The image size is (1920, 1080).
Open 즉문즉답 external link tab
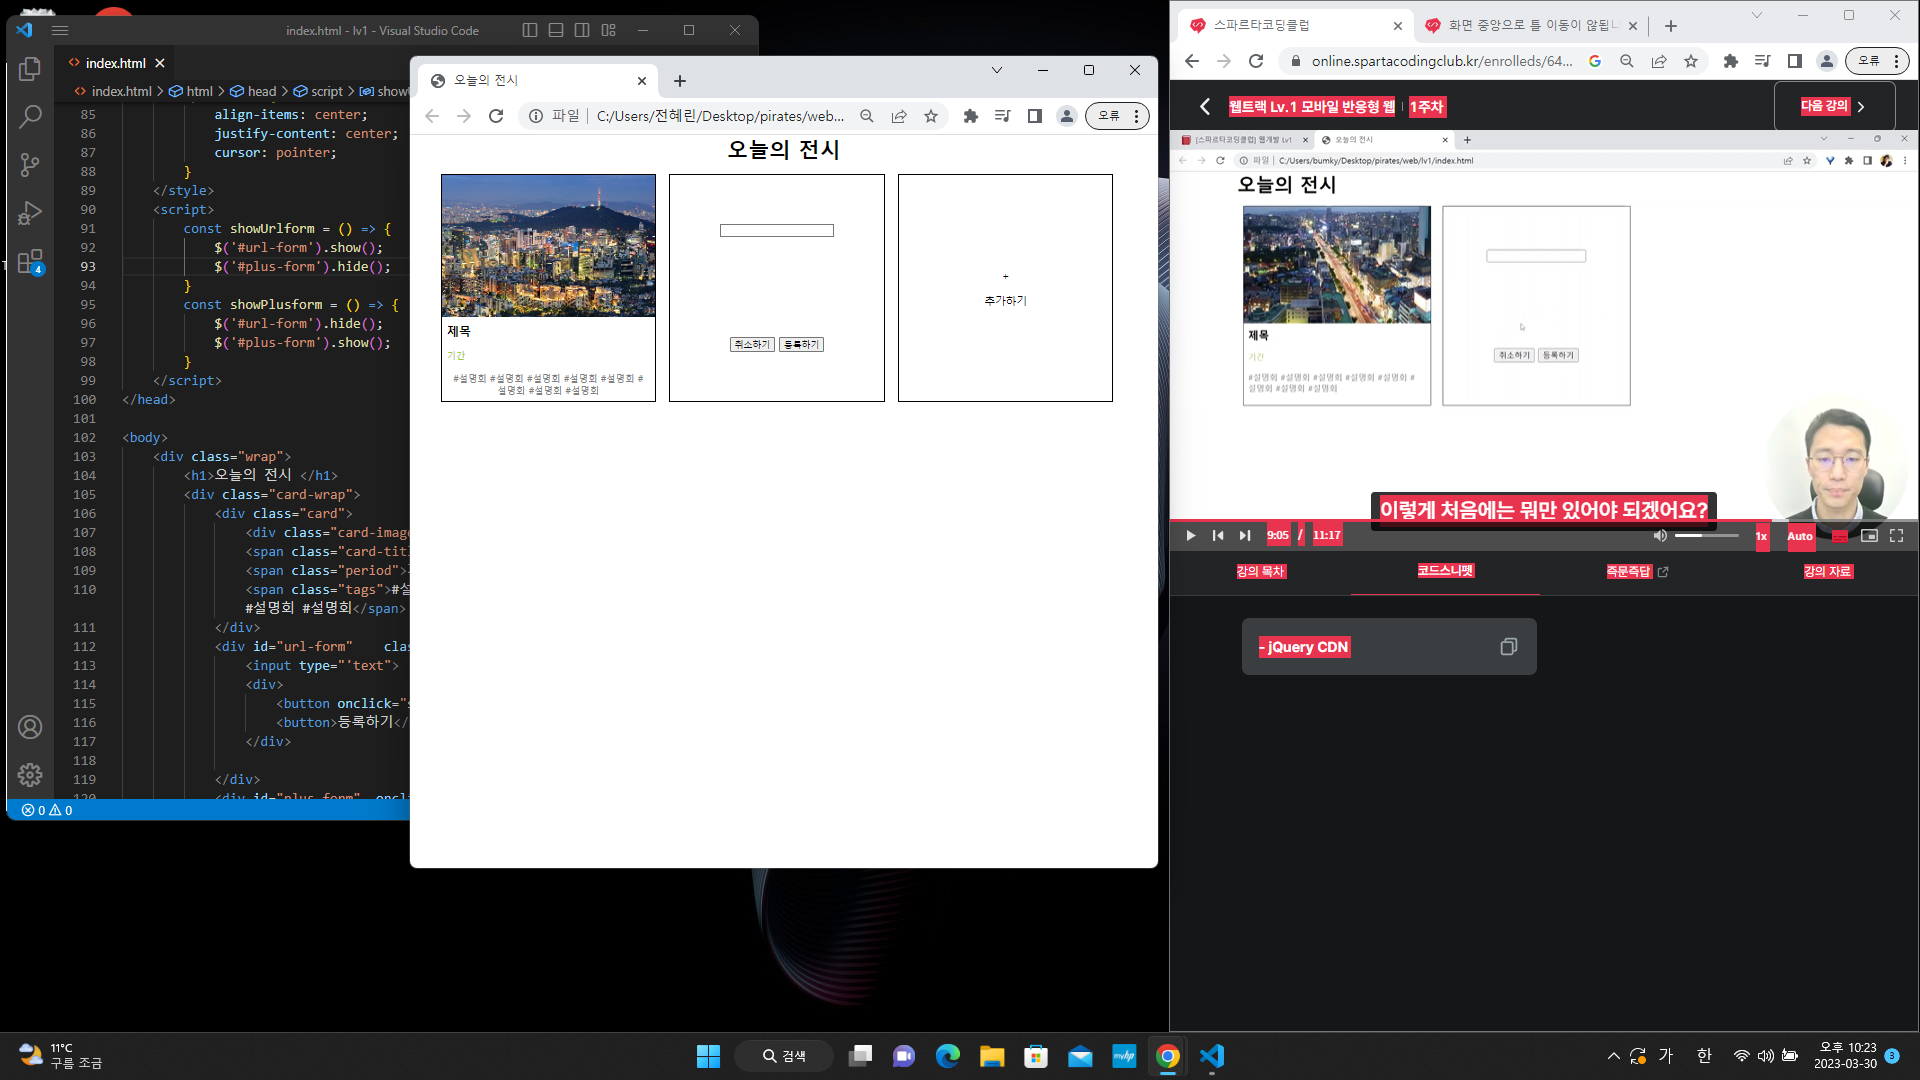pyautogui.click(x=1637, y=572)
